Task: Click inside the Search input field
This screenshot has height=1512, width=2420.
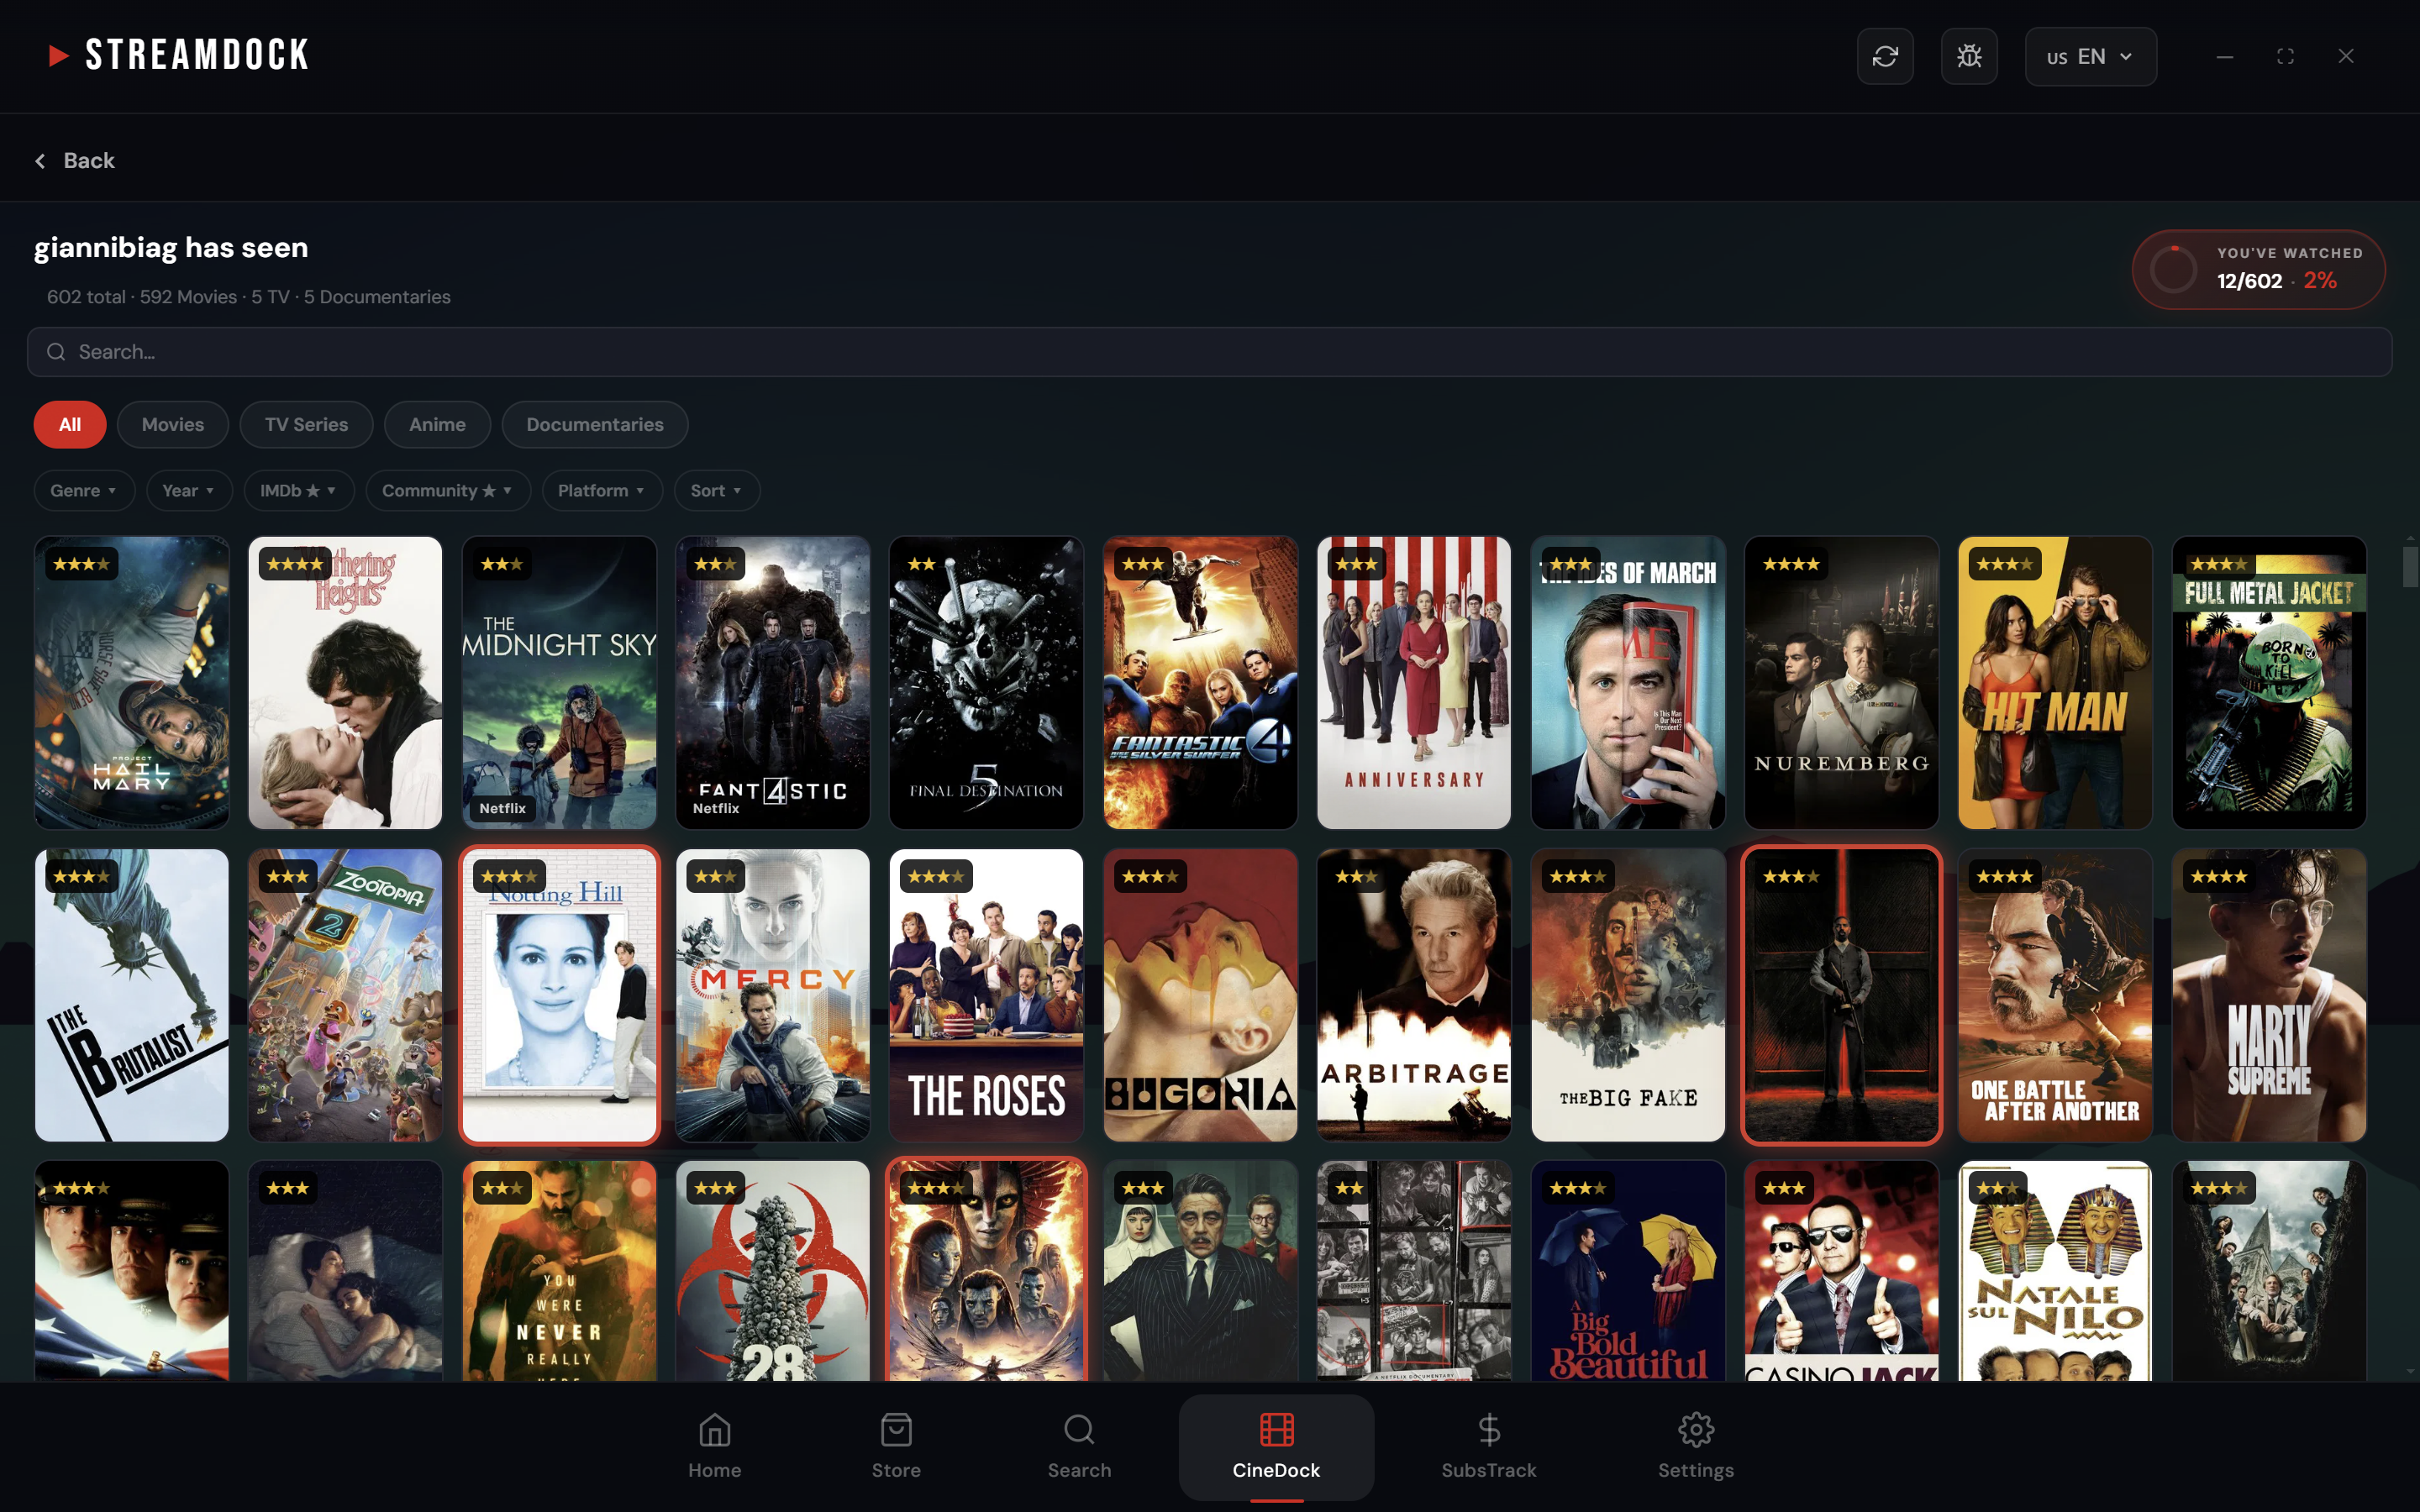Action: [x=1210, y=352]
